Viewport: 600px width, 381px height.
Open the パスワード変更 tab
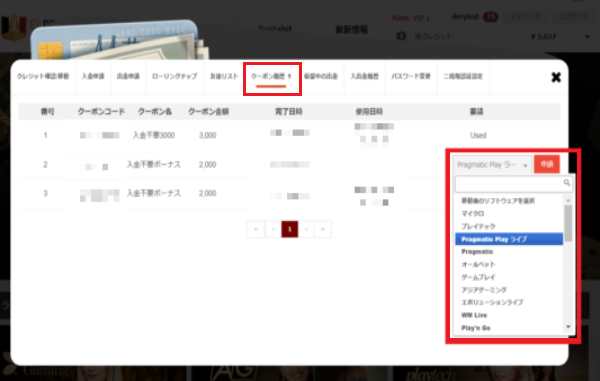coord(411,76)
